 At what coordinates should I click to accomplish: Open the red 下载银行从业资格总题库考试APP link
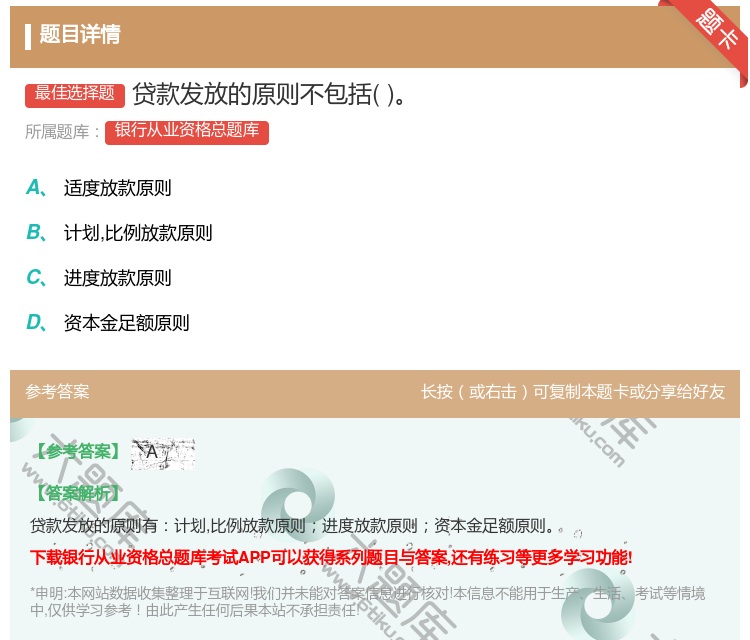(x=331, y=557)
